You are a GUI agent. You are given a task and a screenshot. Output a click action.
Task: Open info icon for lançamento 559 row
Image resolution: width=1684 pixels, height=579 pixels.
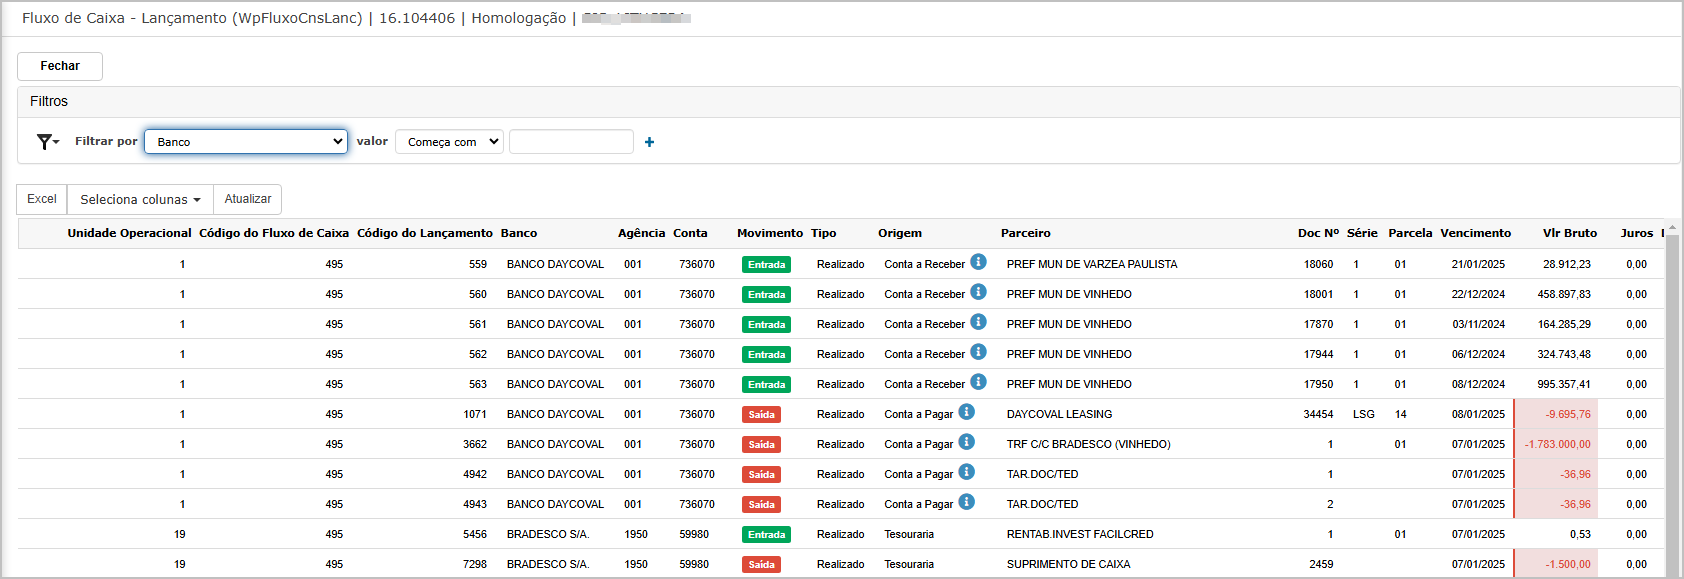click(979, 262)
